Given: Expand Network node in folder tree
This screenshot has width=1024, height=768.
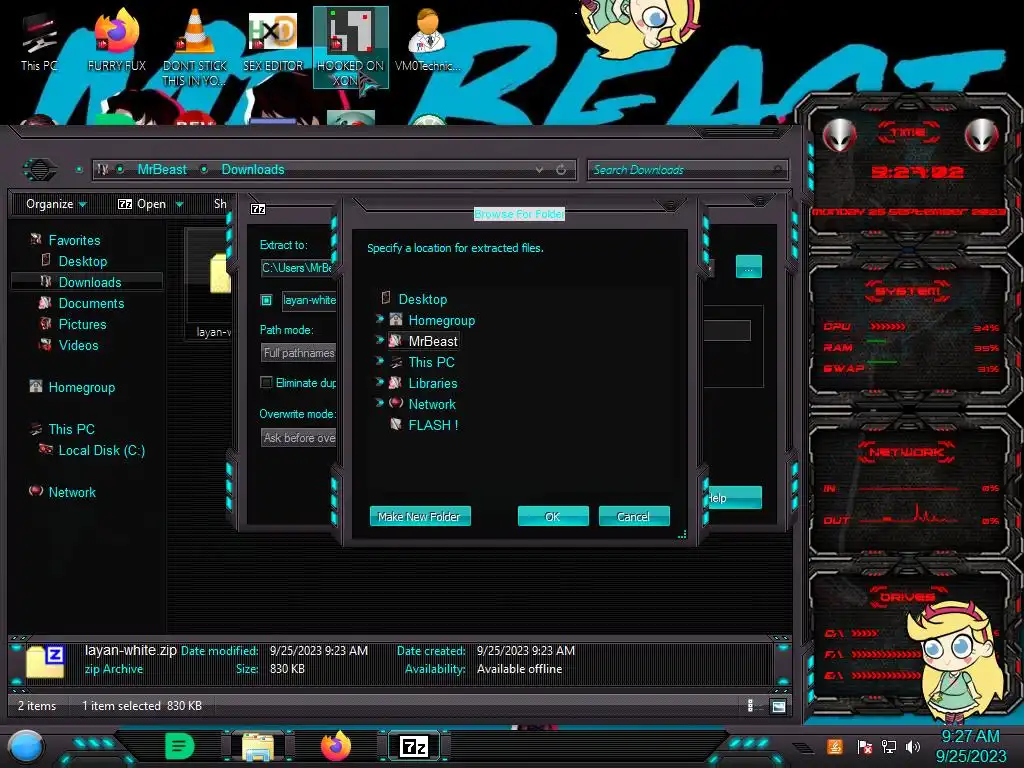Looking at the screenshot, I should (379, 402).
